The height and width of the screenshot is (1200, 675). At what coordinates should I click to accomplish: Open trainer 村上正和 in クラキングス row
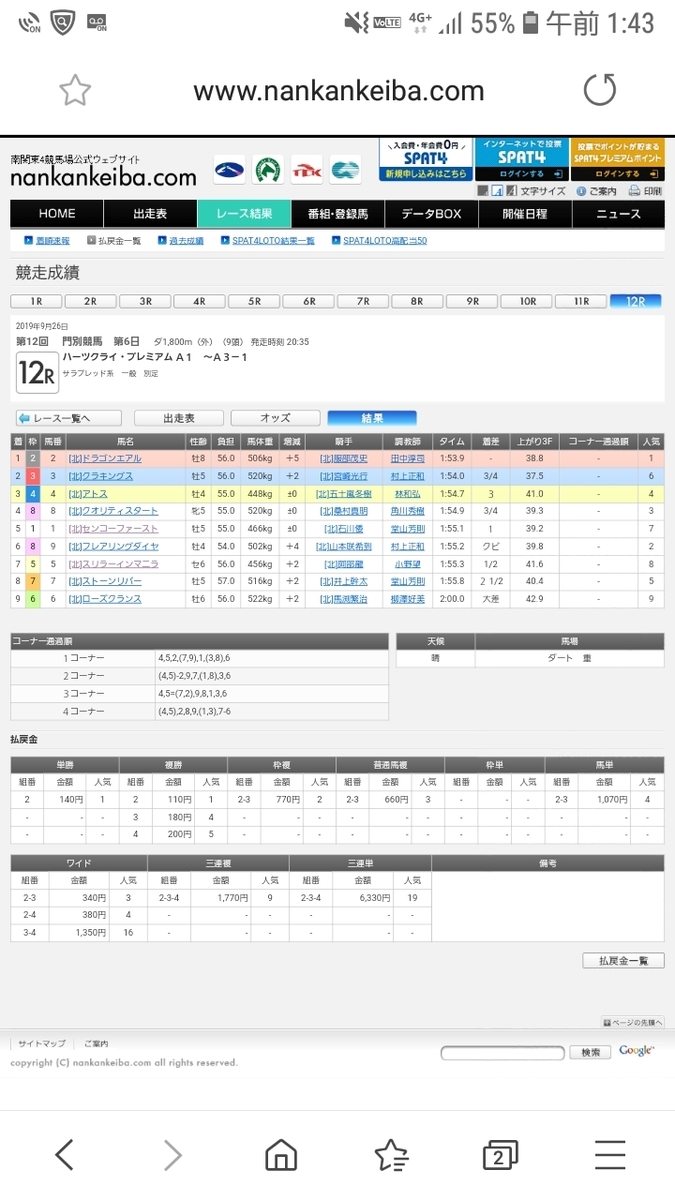[x=409, y=476]
